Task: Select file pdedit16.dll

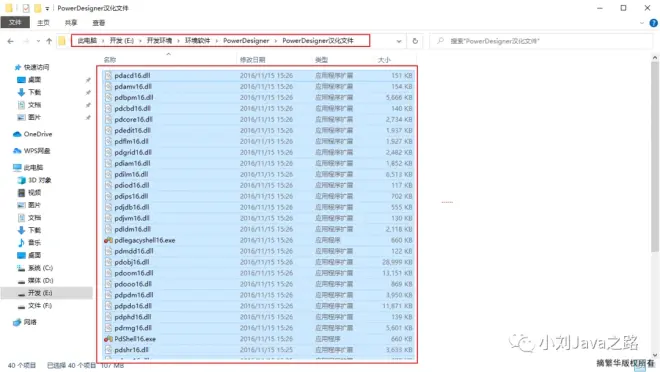Action: pyautogui.click(x=133, y=130)
